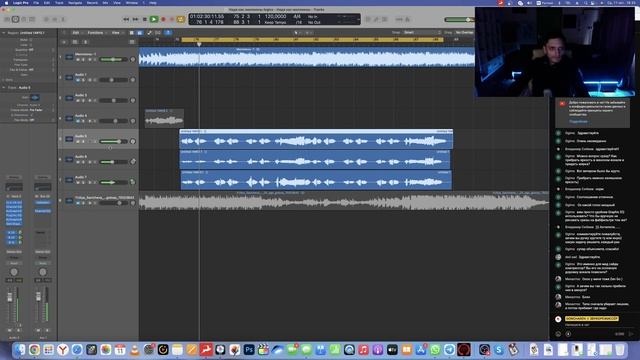Open the Drag pop-up menu

(464, 32)
